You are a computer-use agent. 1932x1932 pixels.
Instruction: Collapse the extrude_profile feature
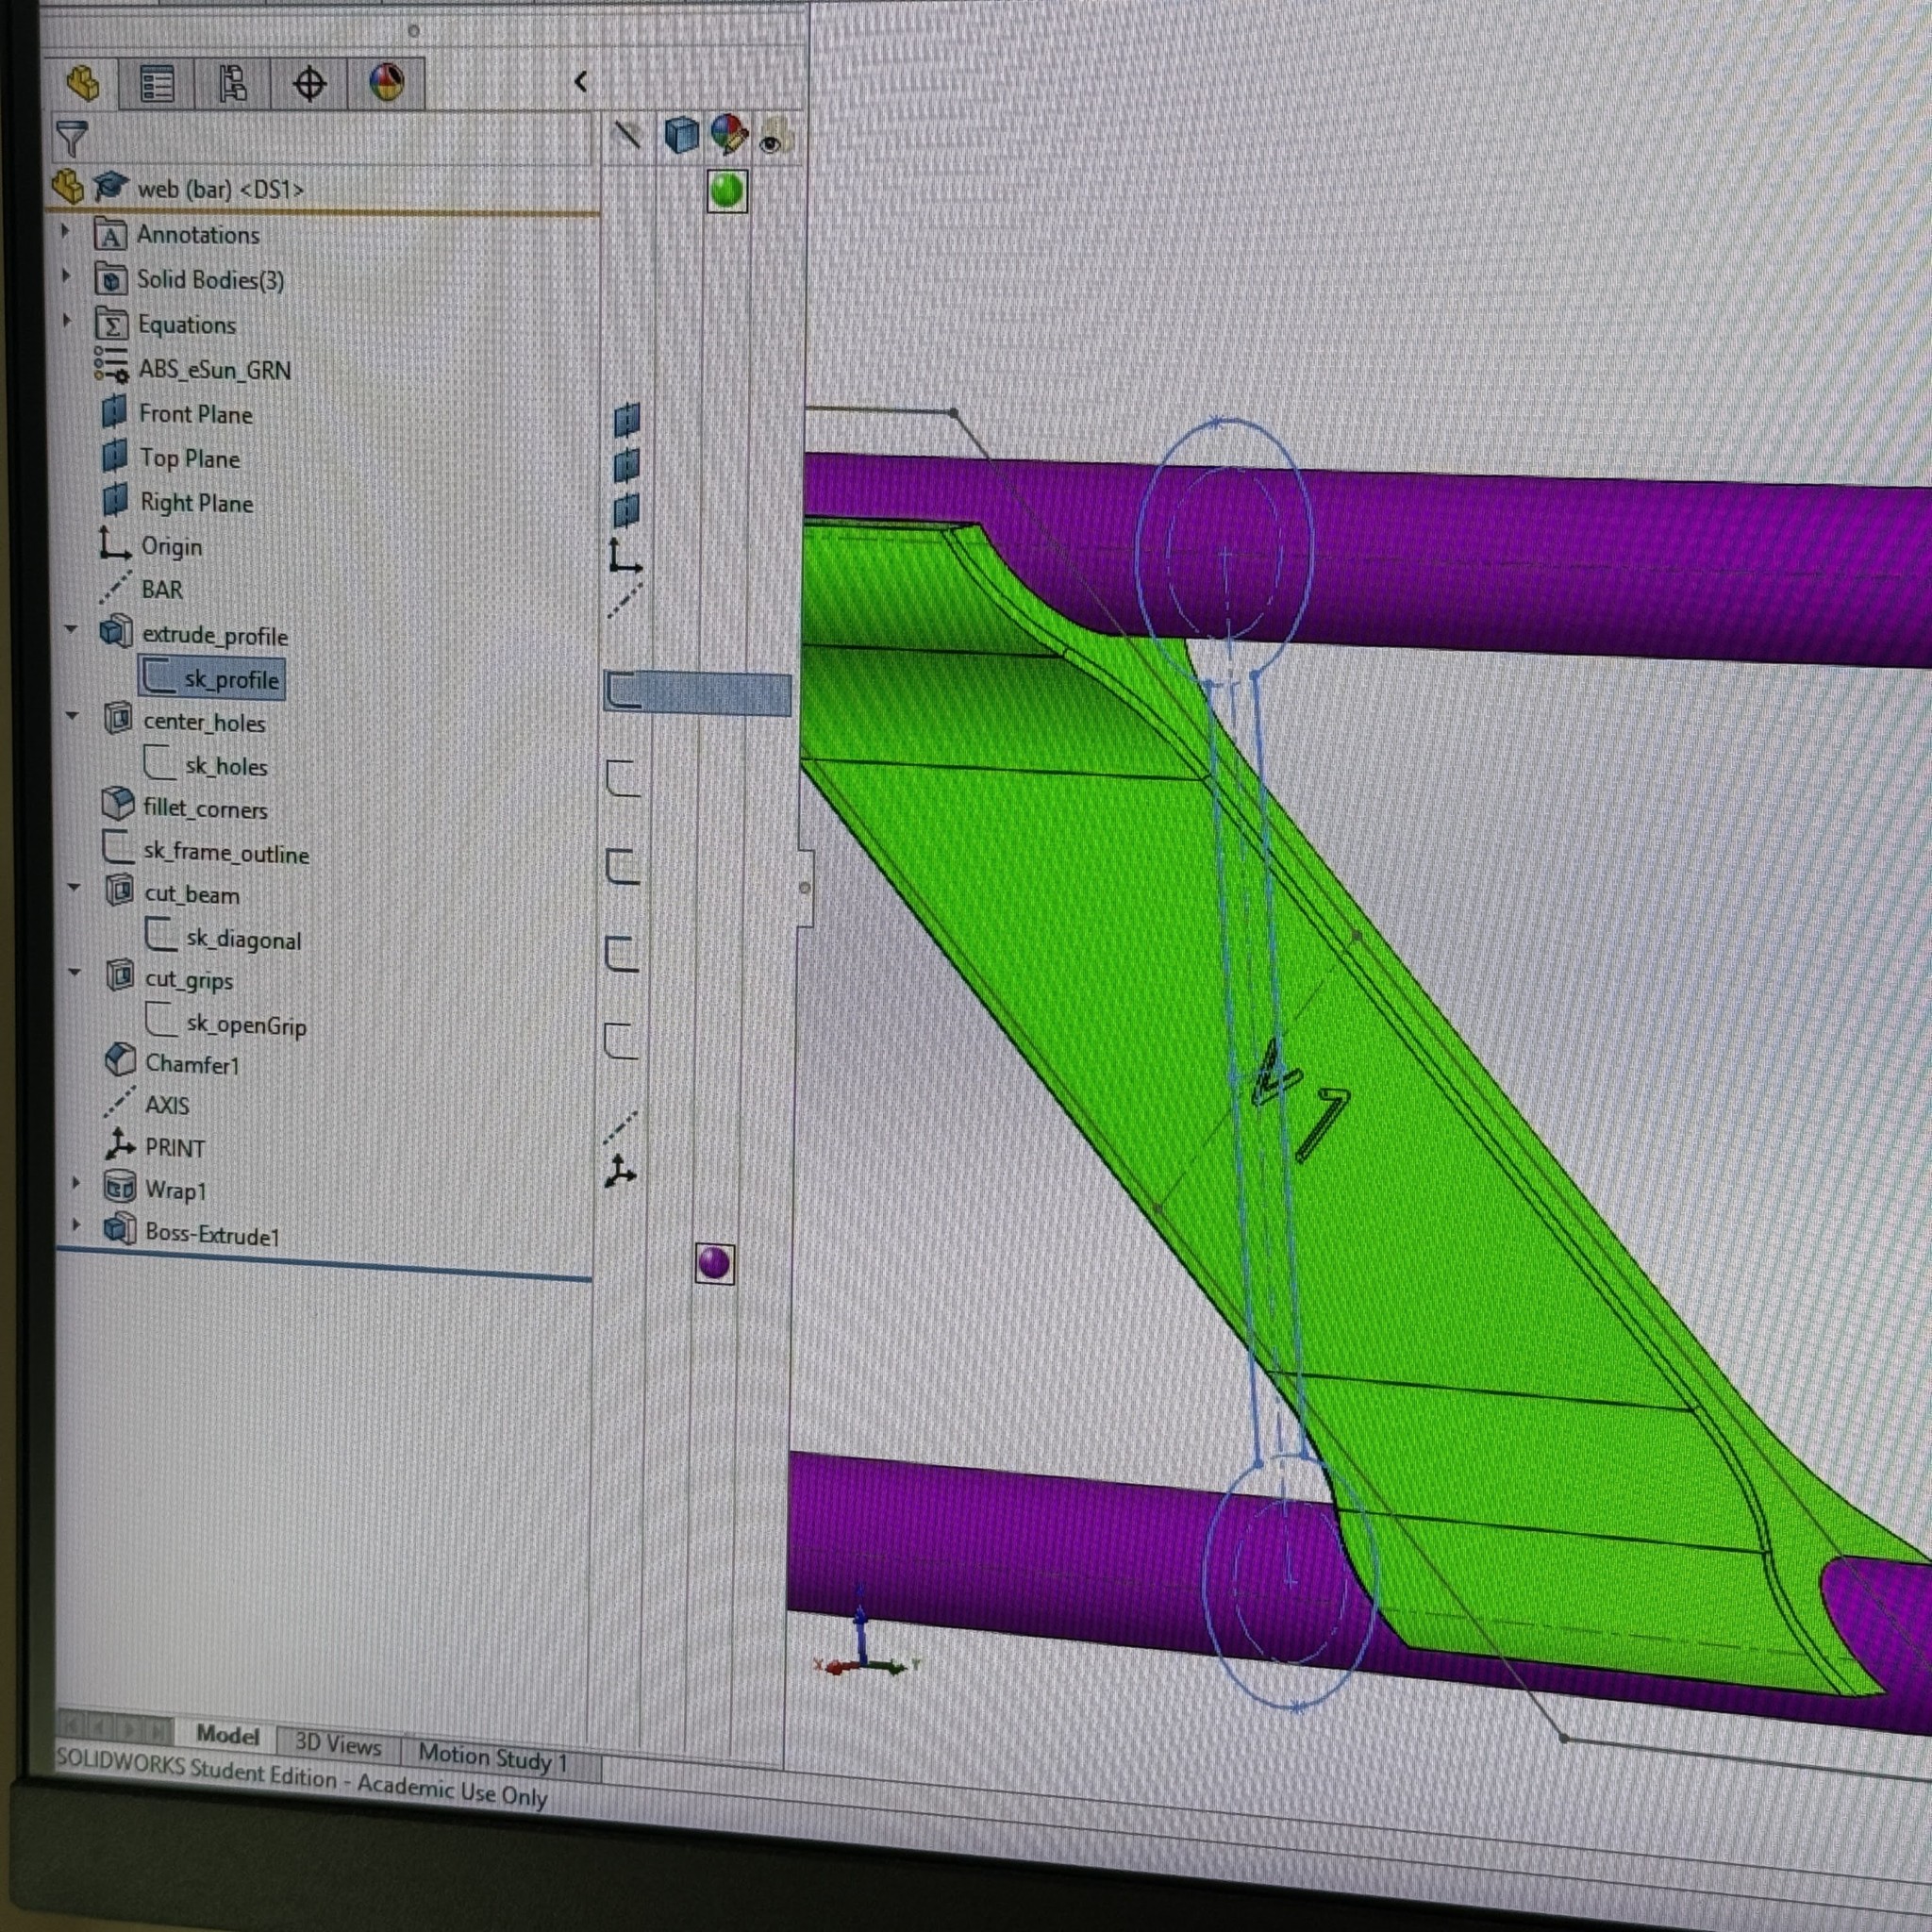coord(71,630)
